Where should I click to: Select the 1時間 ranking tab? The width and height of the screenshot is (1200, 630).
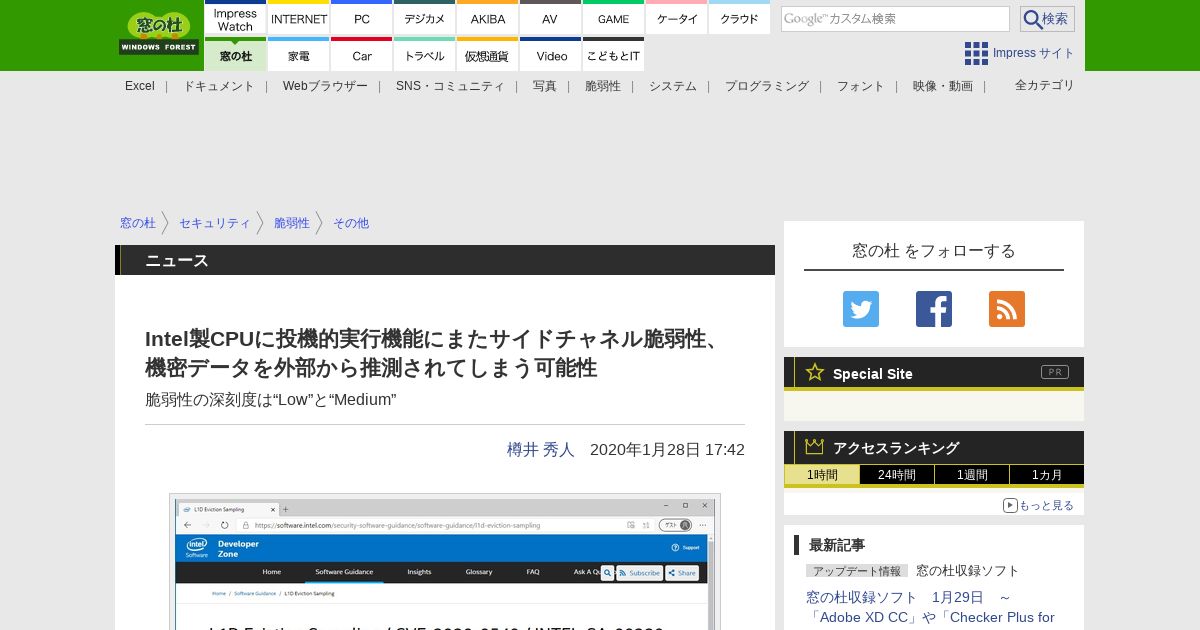click(822, 475)
